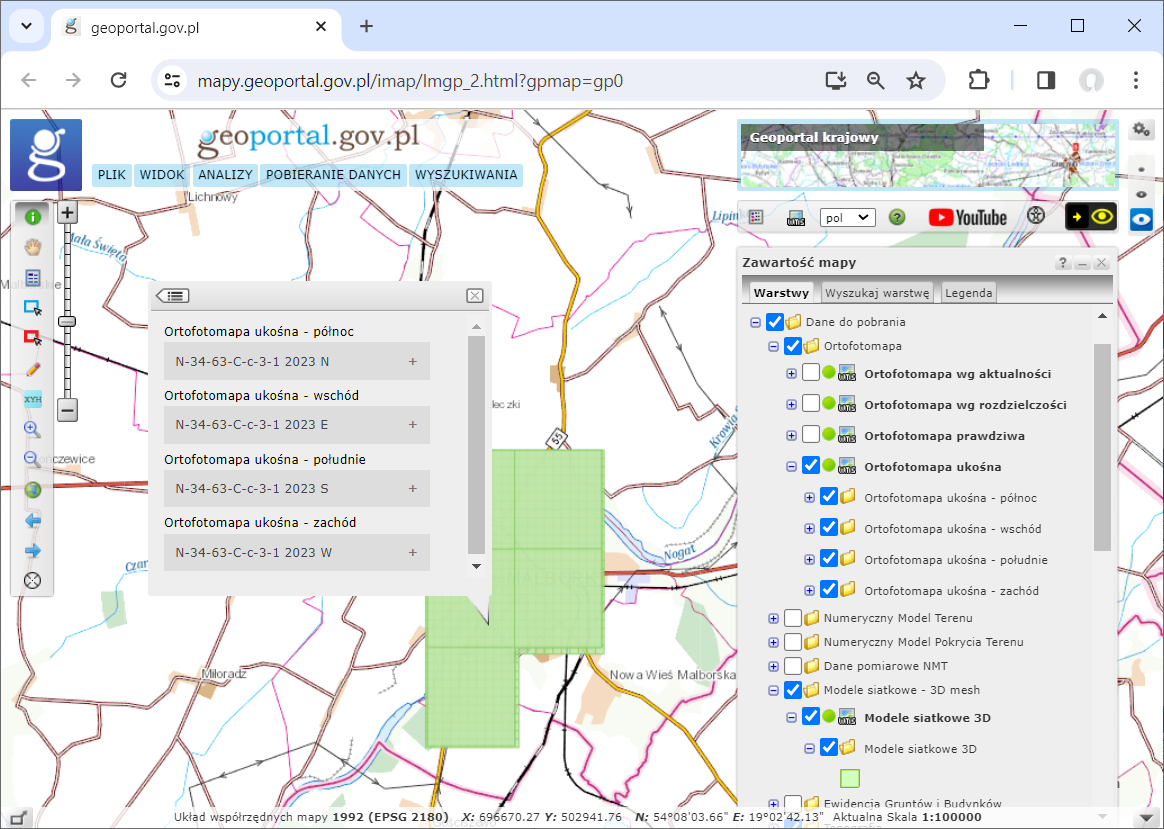Screen dimensions: 1164x829
Task: Click the green info identify tool
Action: click(x=32, y=216)
